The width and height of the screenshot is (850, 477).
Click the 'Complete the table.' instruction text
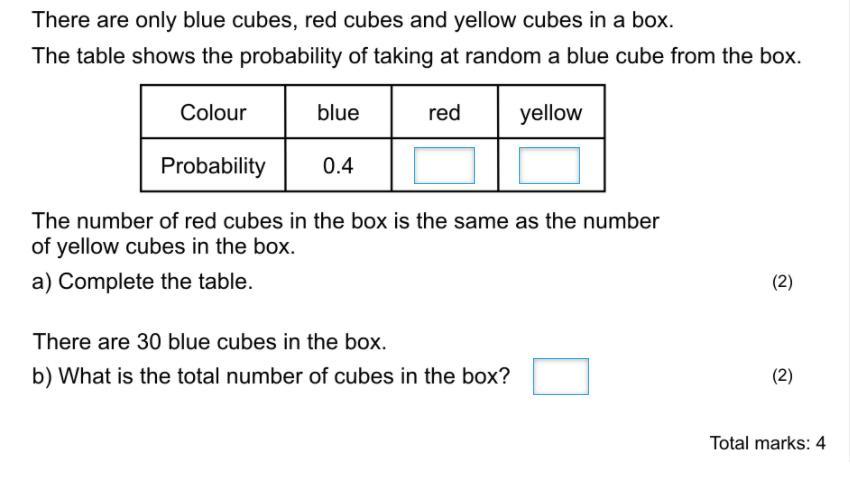(156, 282)
